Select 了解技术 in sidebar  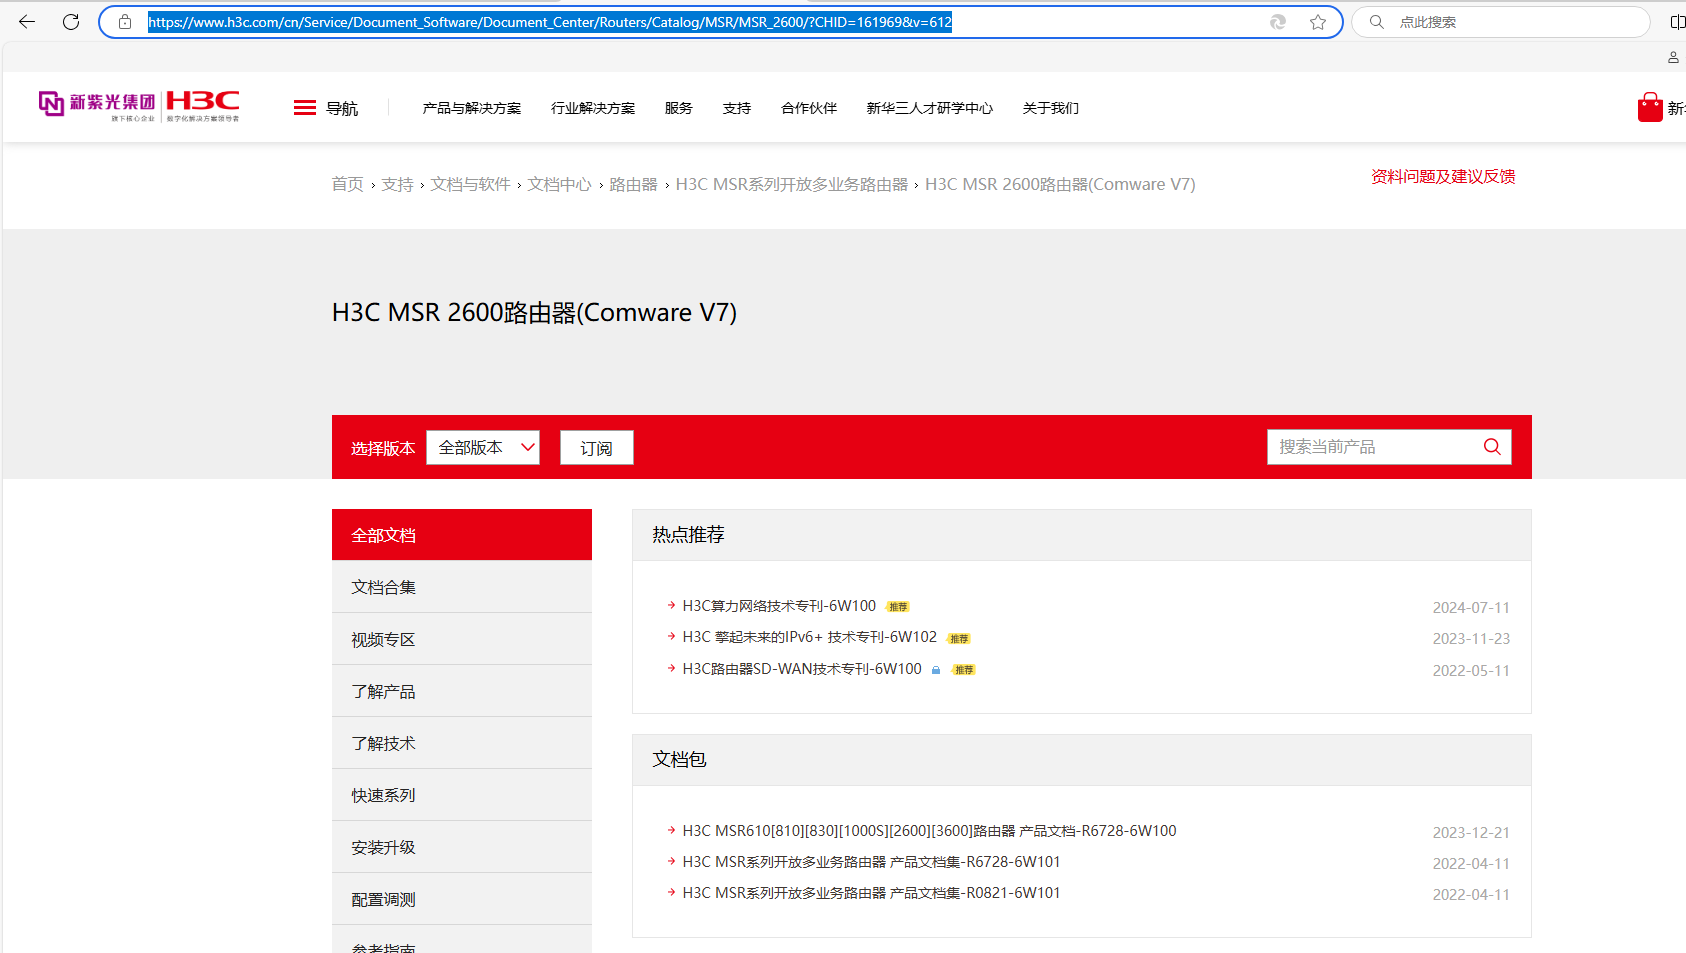tap(462, 743)
